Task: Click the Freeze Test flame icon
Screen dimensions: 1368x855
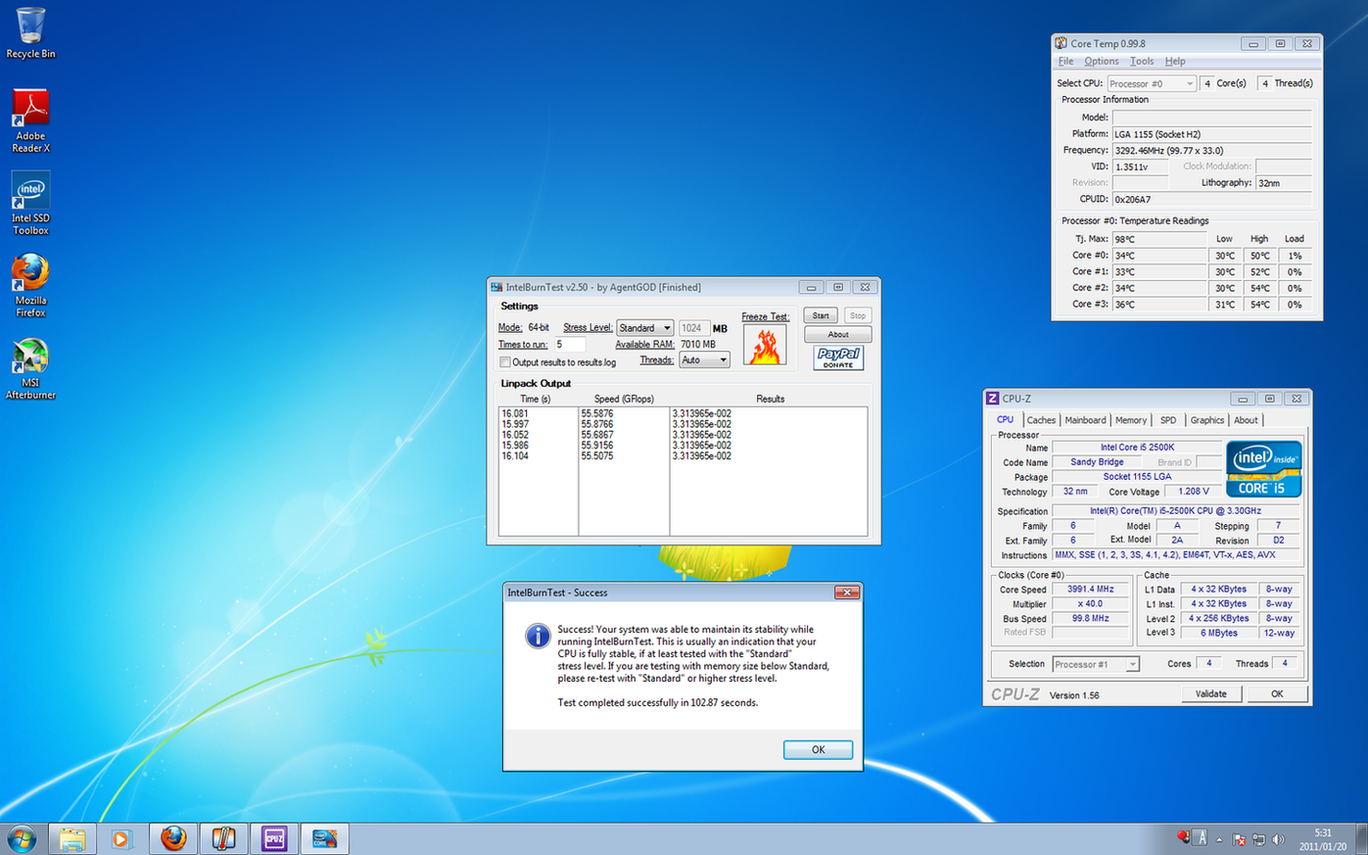Action: [x=765, y=345]
